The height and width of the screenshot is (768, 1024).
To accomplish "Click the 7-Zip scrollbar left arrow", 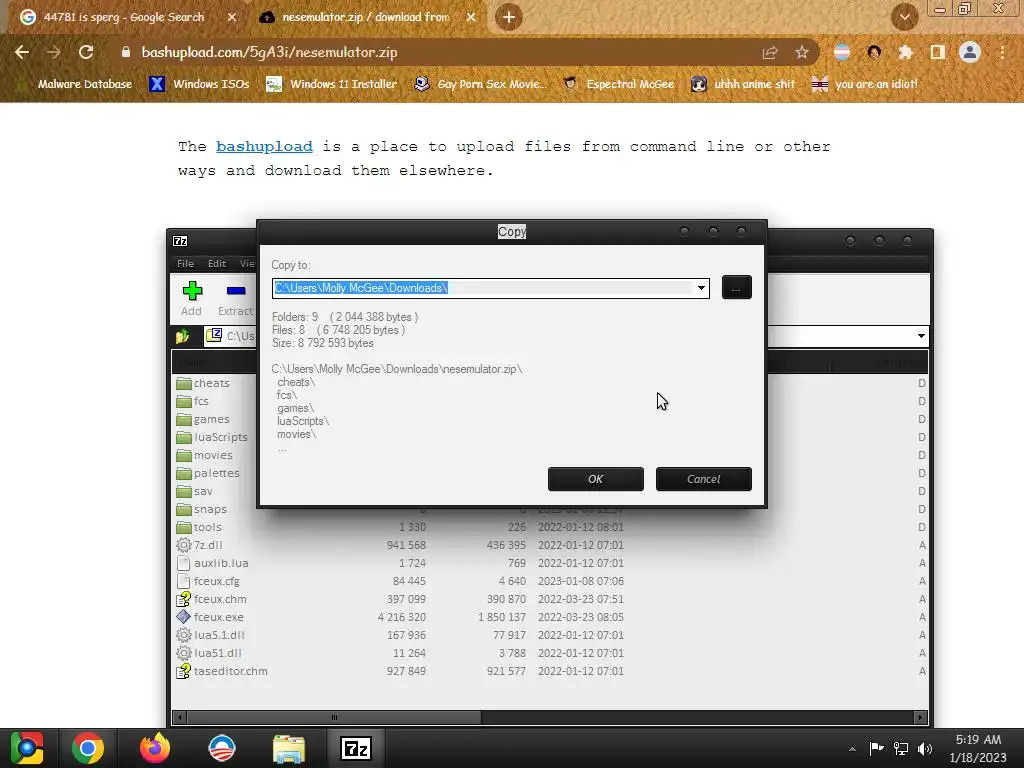I will 180,717.
